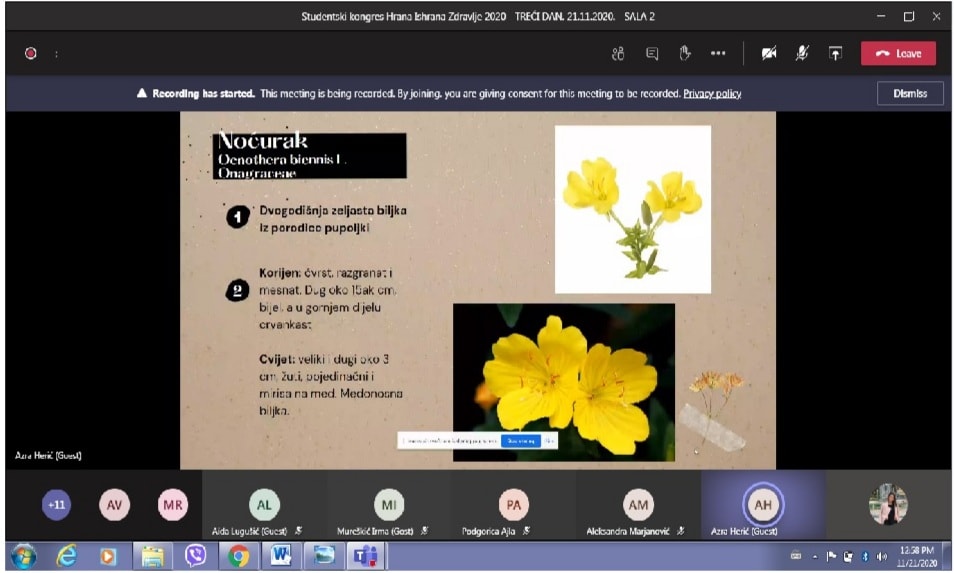The width and height of the screenshot is (954, 573).
Task: Open the participants panel icon
Action: [618, 54]
